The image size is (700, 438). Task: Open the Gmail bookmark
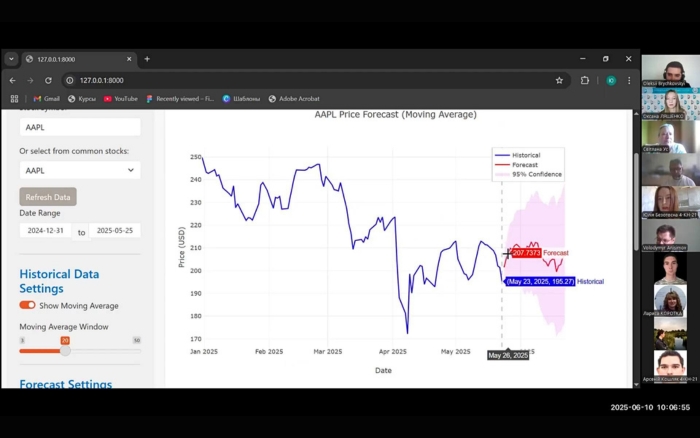[46, 99]
